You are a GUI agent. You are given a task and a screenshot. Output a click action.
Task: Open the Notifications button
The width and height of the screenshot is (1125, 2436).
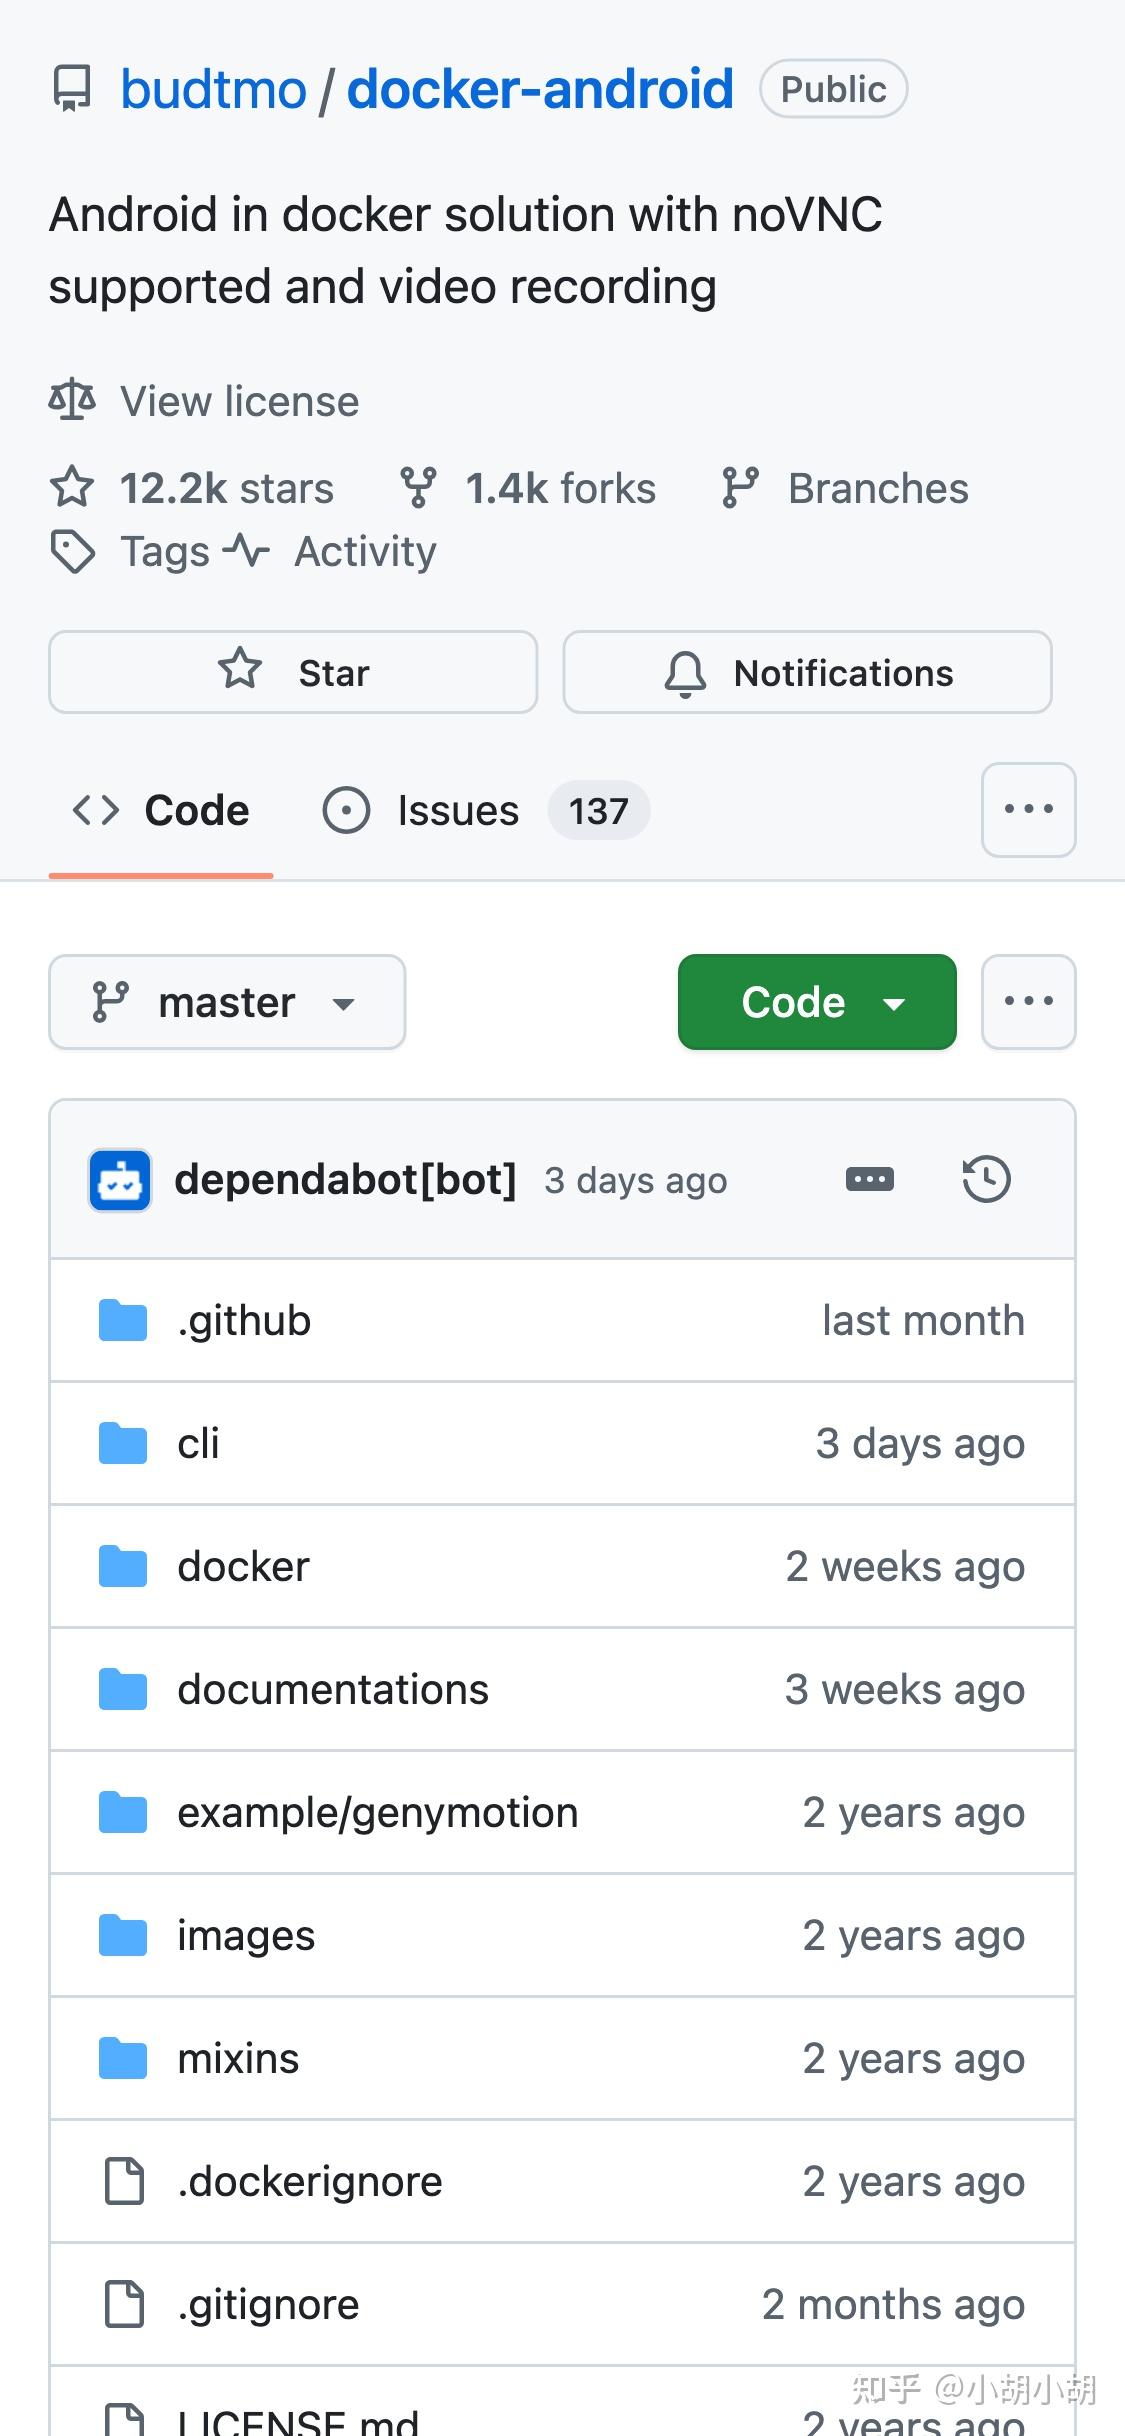(807, 672)
